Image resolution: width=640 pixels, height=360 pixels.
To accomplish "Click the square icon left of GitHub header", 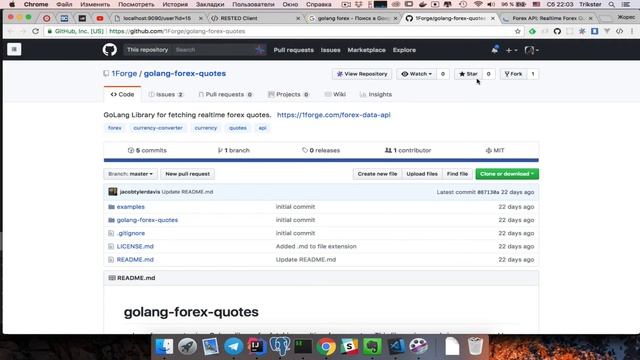I will coord(14,49).
